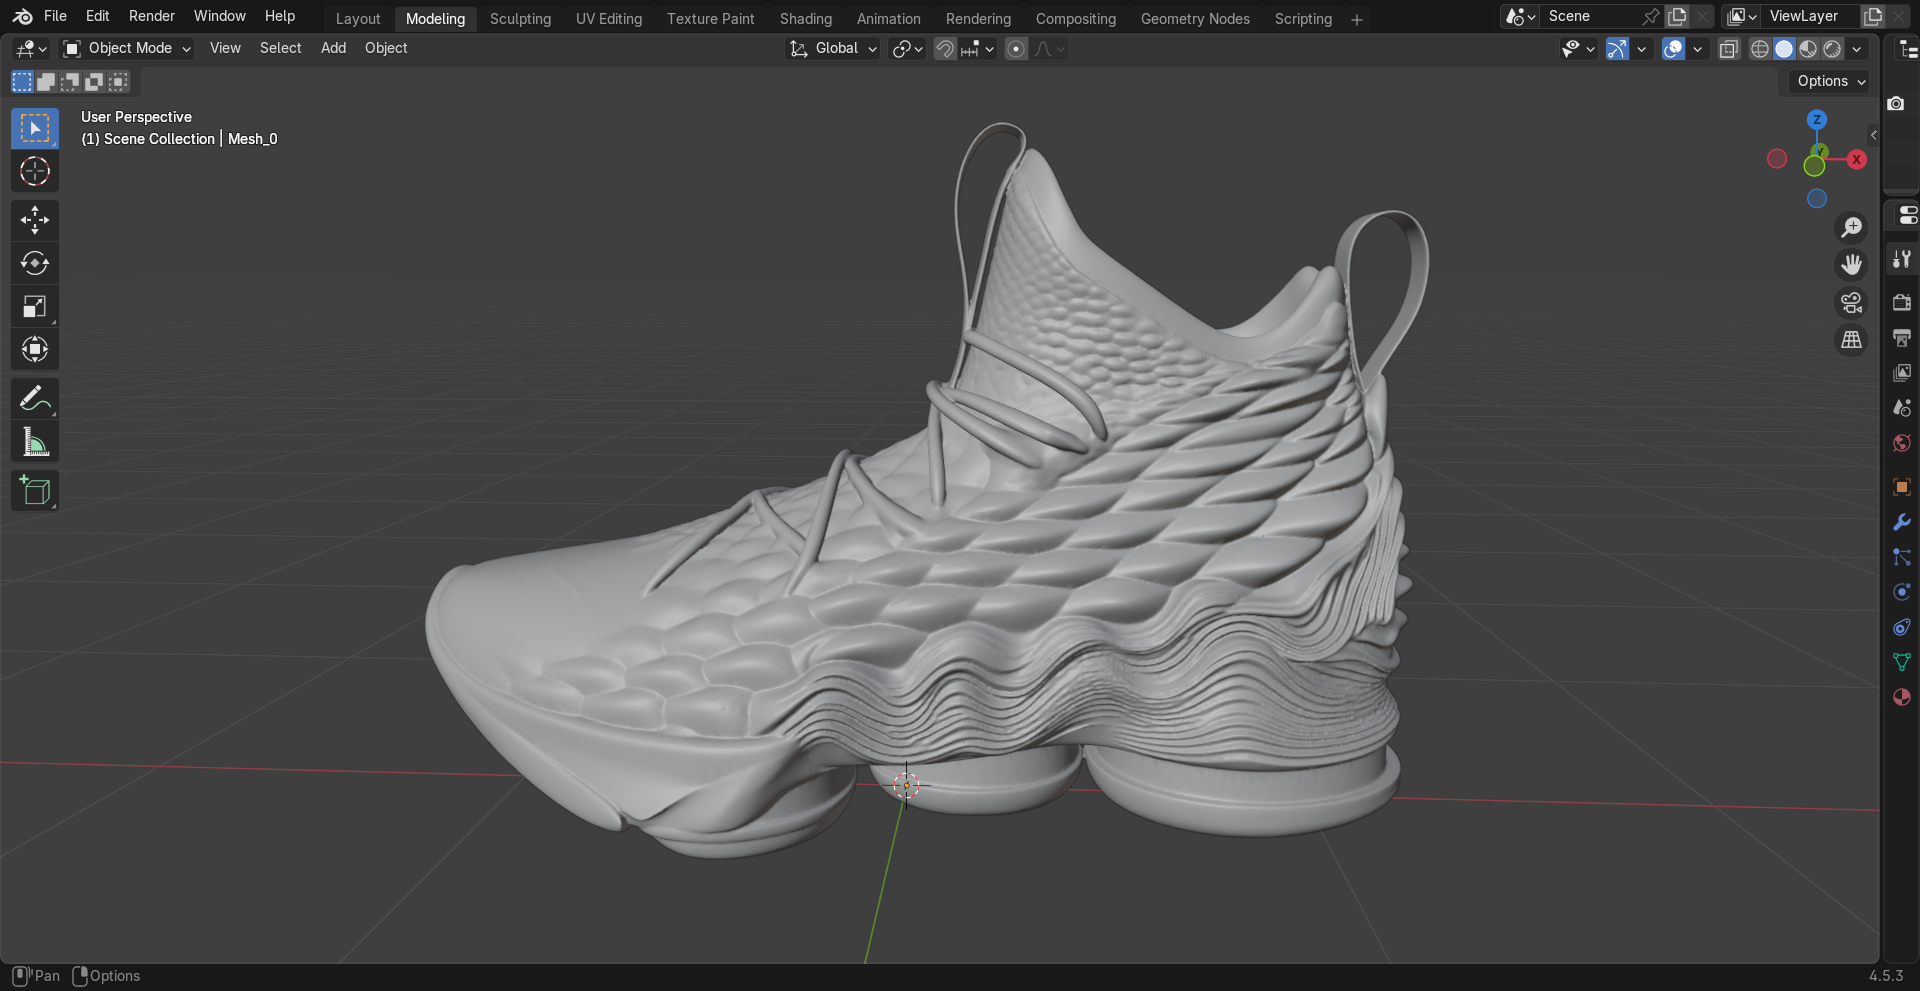Choose the Annotate pencil tool

point(35,399)
